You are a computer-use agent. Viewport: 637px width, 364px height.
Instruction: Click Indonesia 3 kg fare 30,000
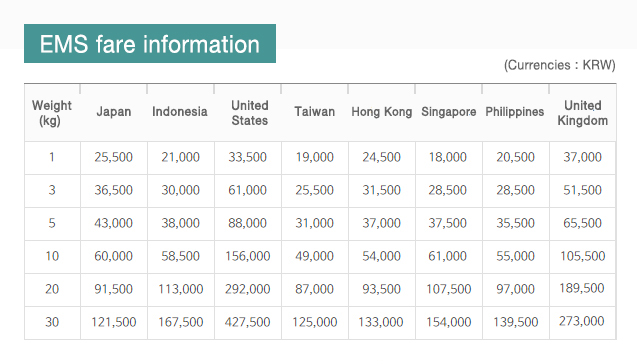[180, 190]
